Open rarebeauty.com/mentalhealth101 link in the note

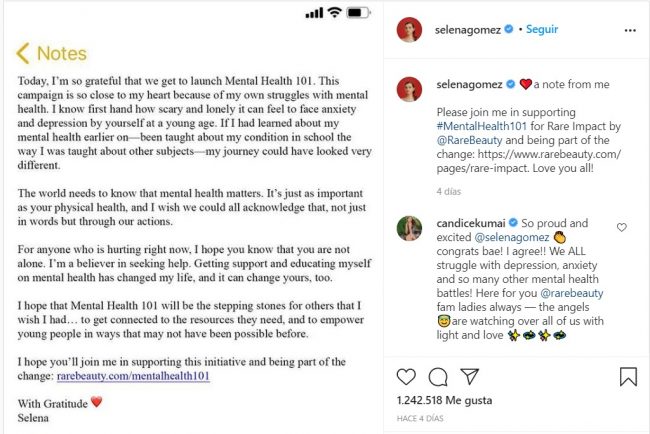134,376
